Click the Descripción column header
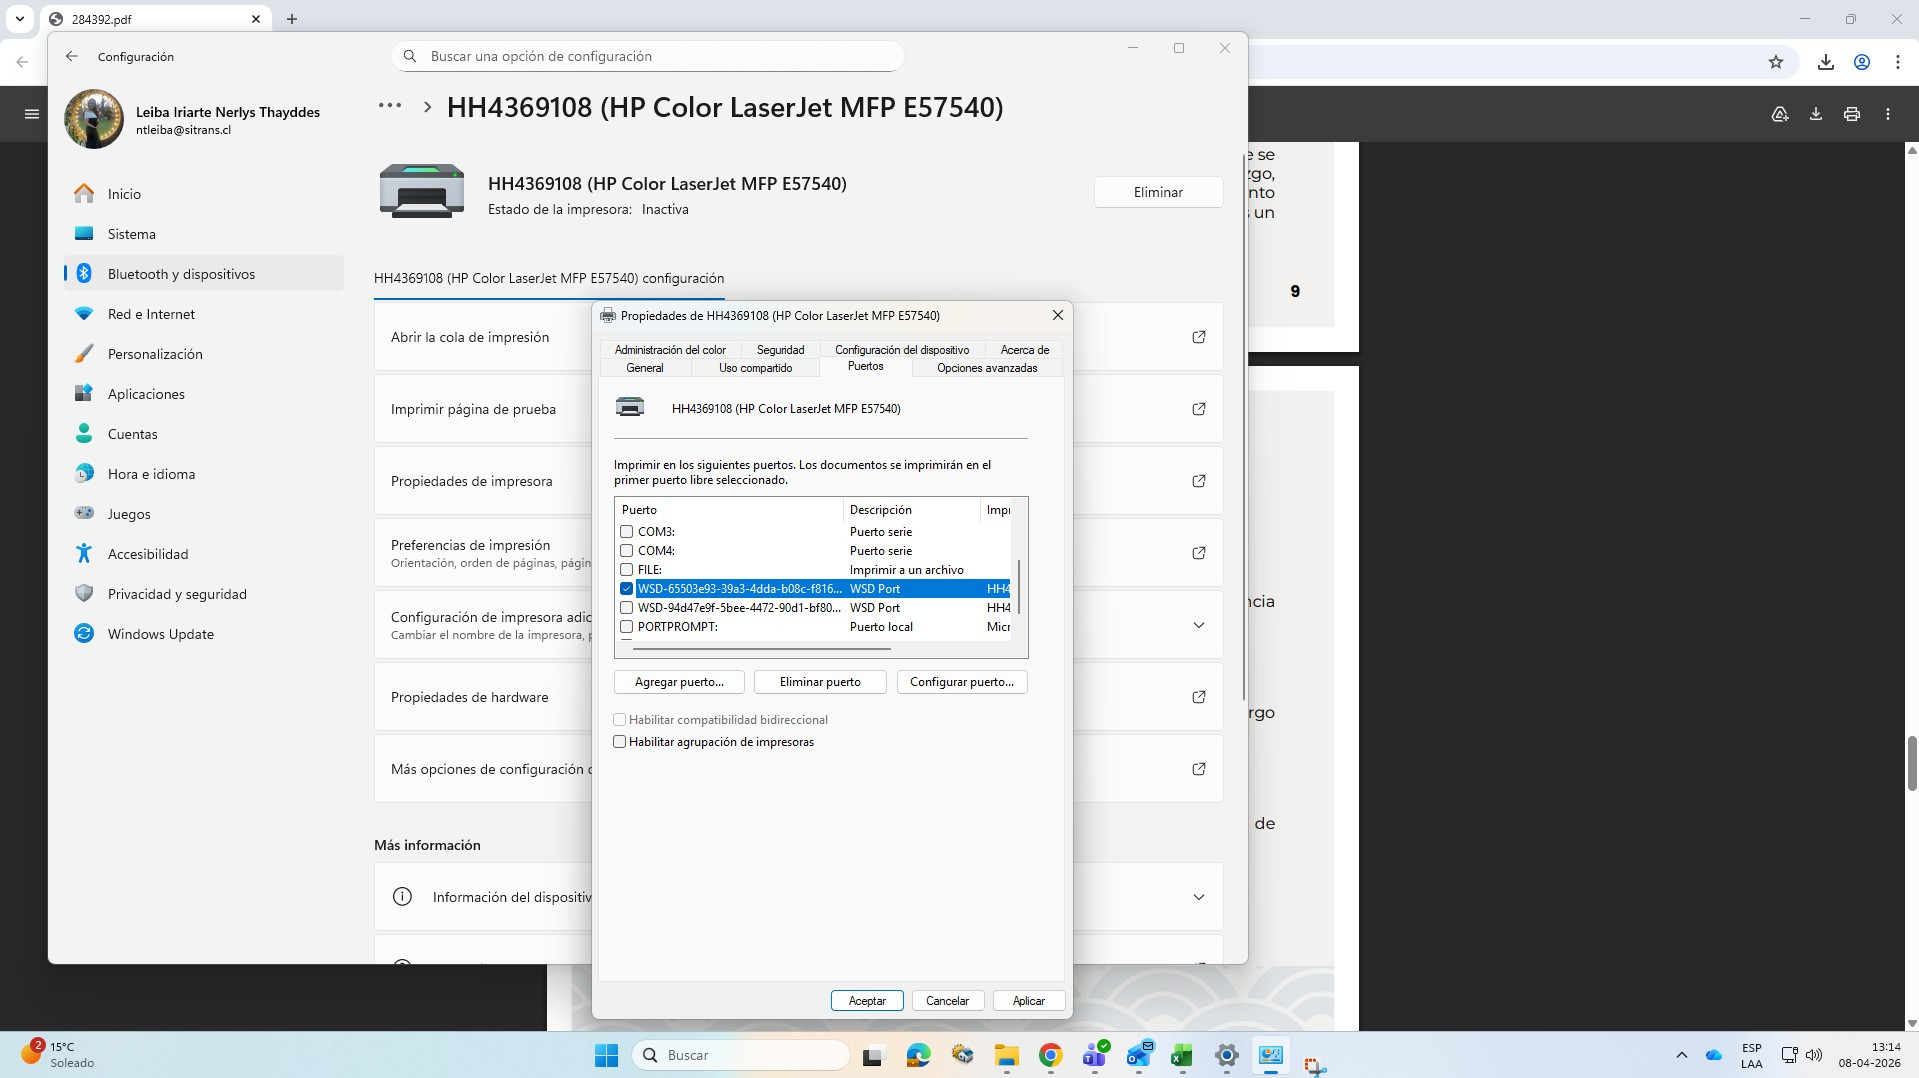 911,510
